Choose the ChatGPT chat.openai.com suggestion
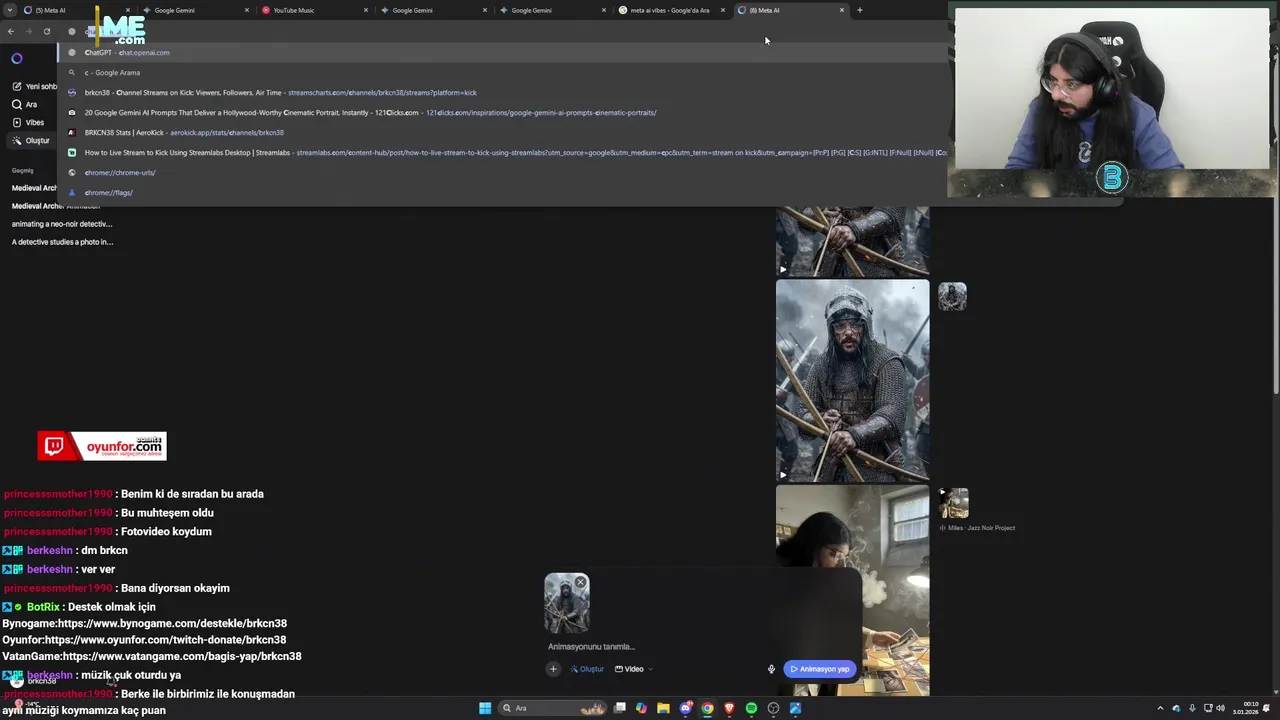The image size is (1280, 720). 502,52
